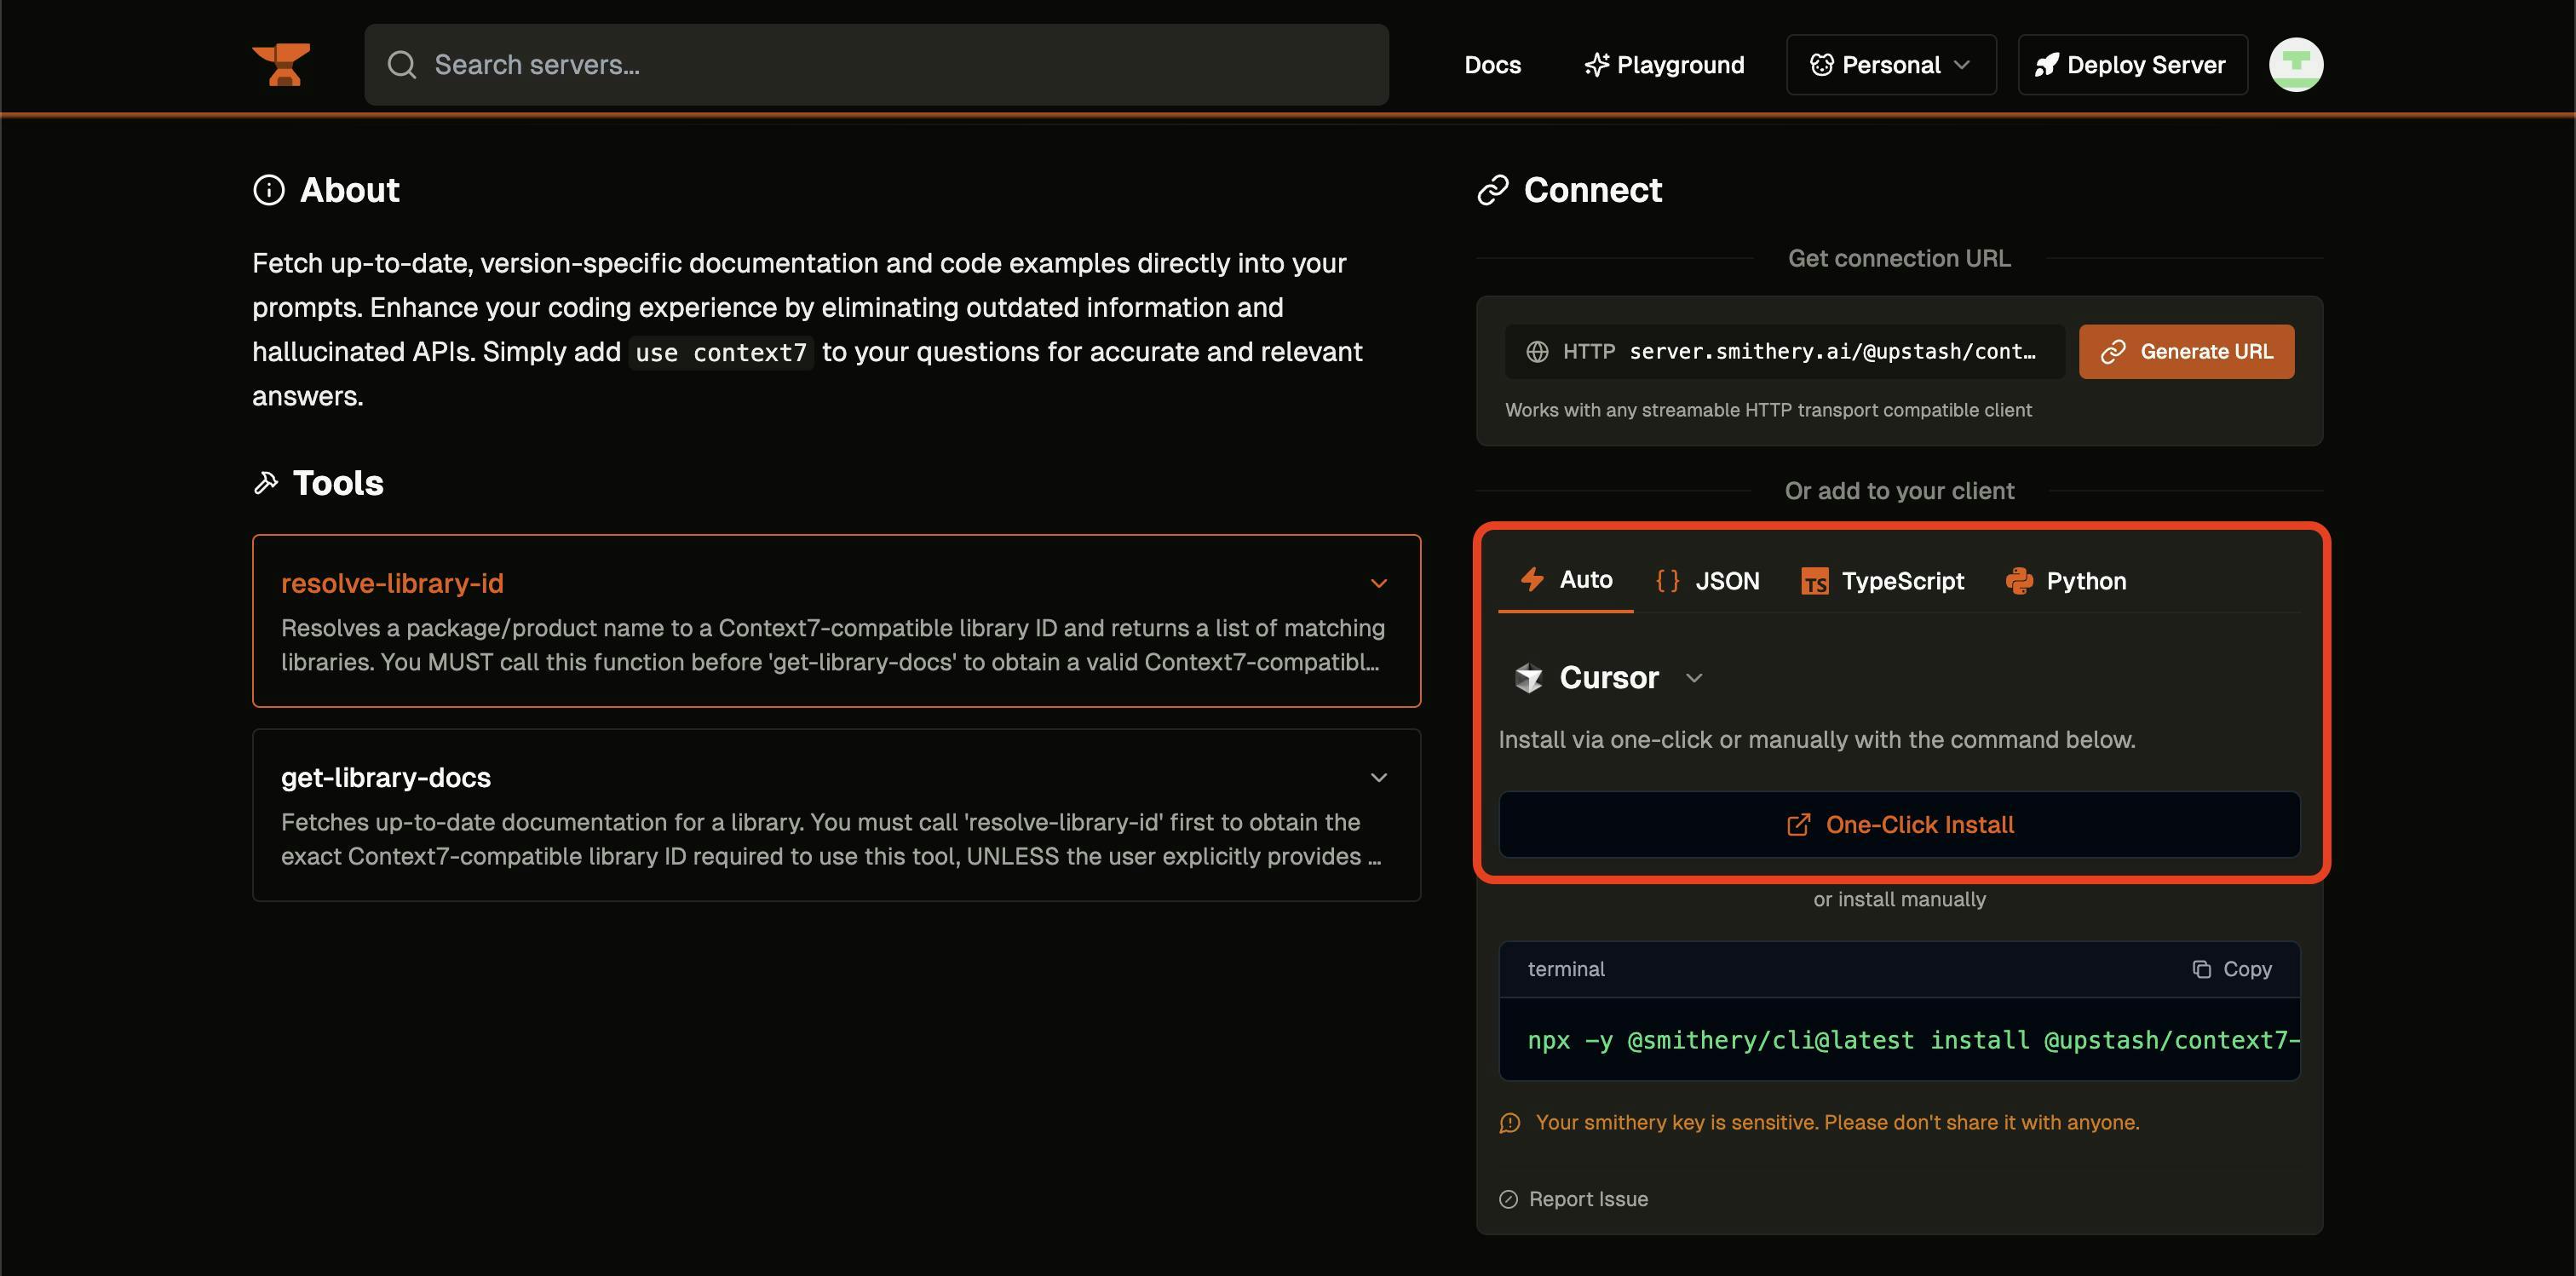This screenshot has width=2576, height=1276.
Task: Click the Report Issue link
Action: tap(1574, 1199)
